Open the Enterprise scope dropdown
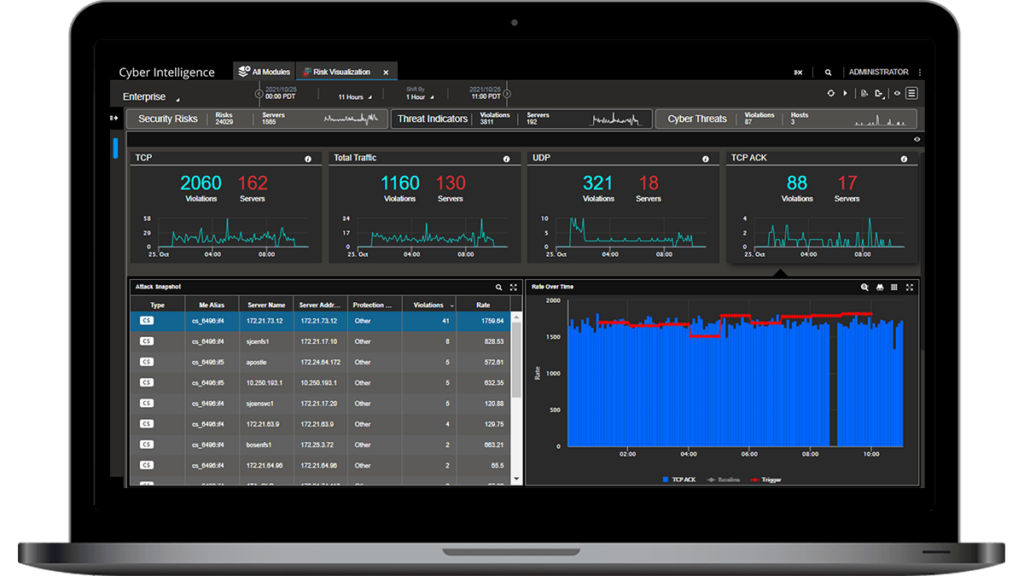The image size is (1024, 576). coord(150,96)
